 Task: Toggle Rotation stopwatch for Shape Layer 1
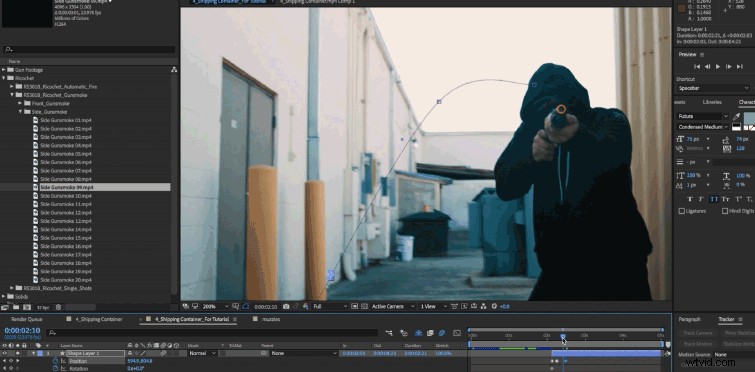(55, 369)
